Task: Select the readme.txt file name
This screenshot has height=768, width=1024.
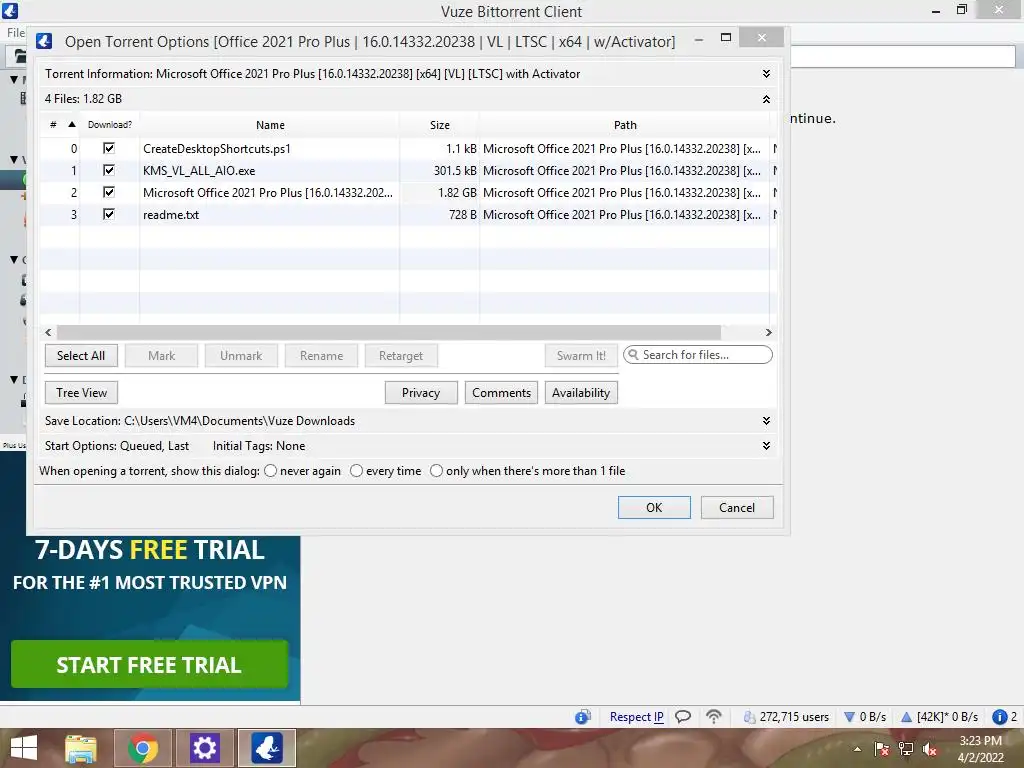Action: tap(171, 214)
